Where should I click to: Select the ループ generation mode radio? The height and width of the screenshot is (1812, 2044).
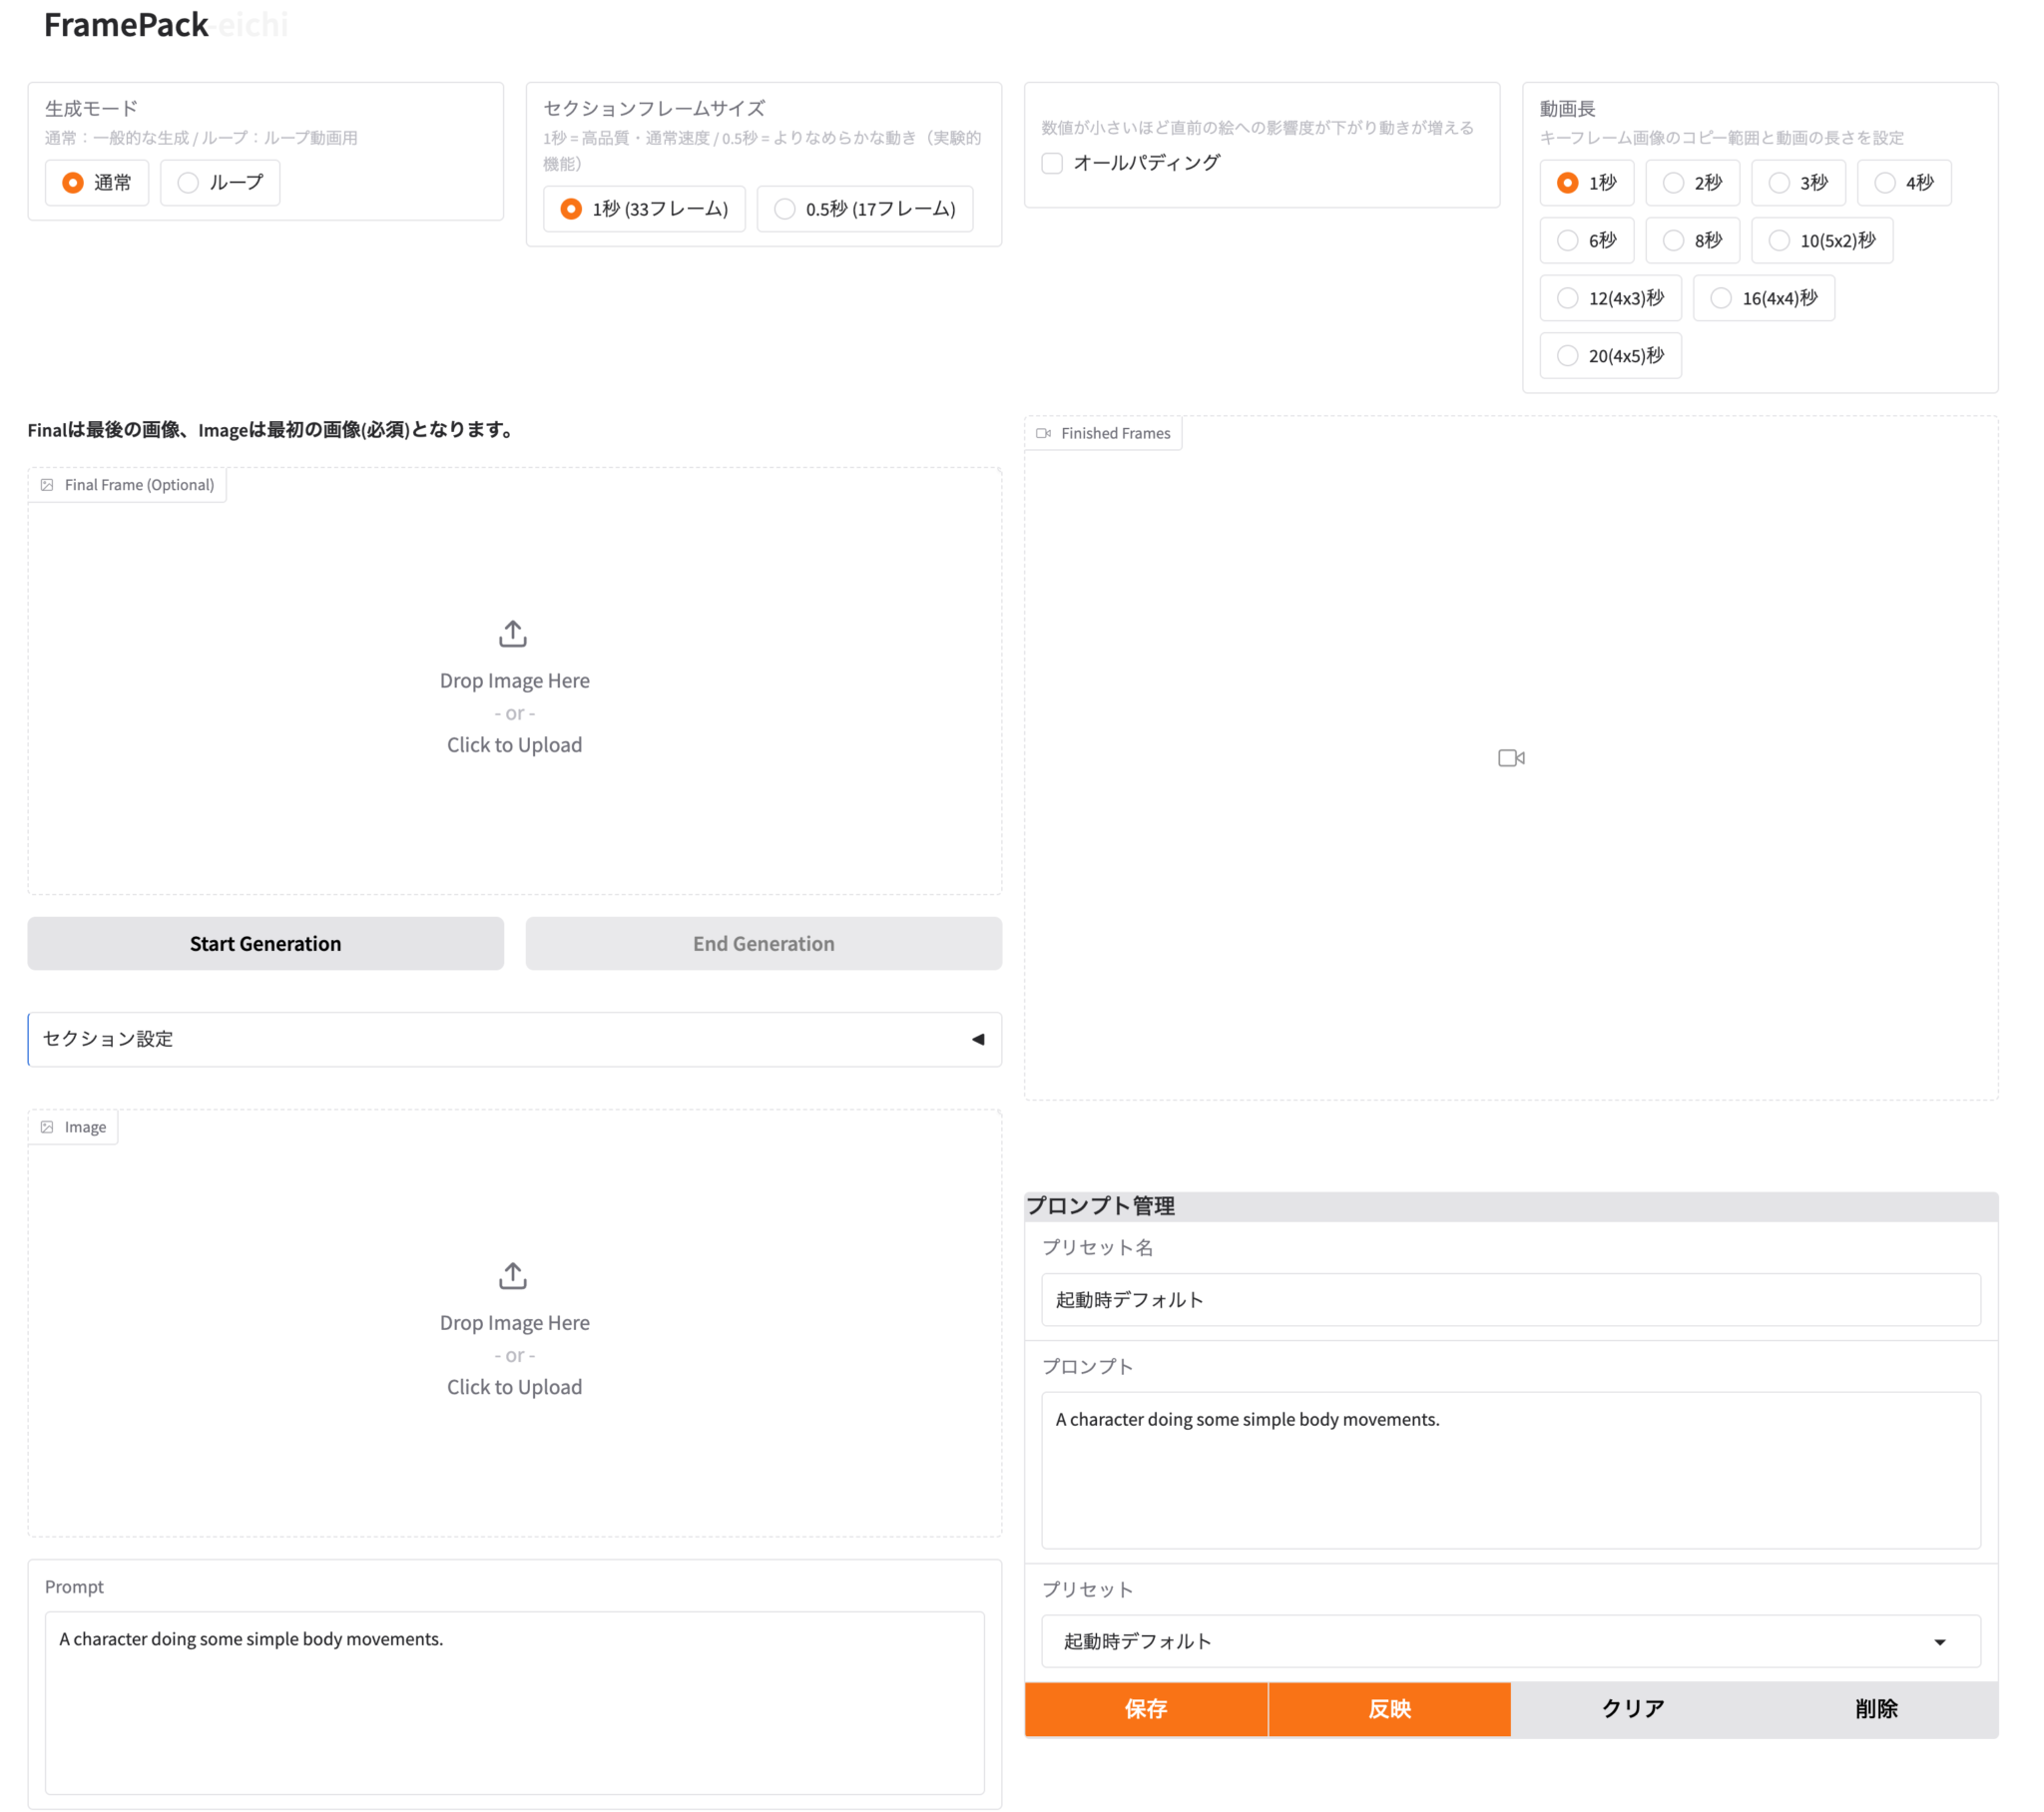pos(188,183)
